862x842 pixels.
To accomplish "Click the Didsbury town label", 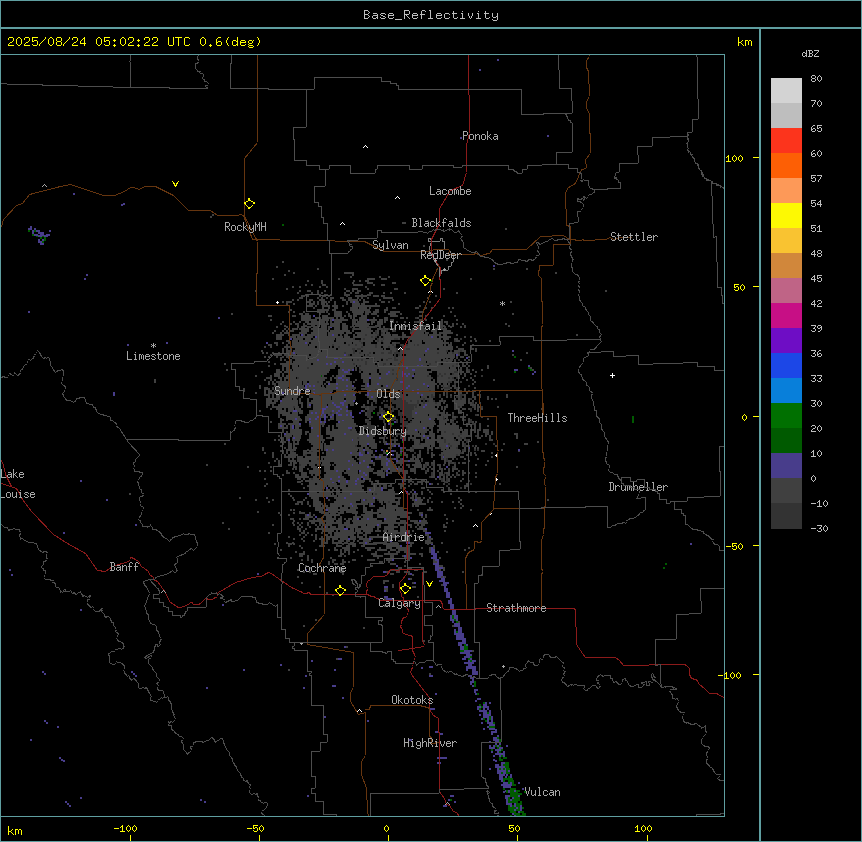I will (x=383, y=431).
